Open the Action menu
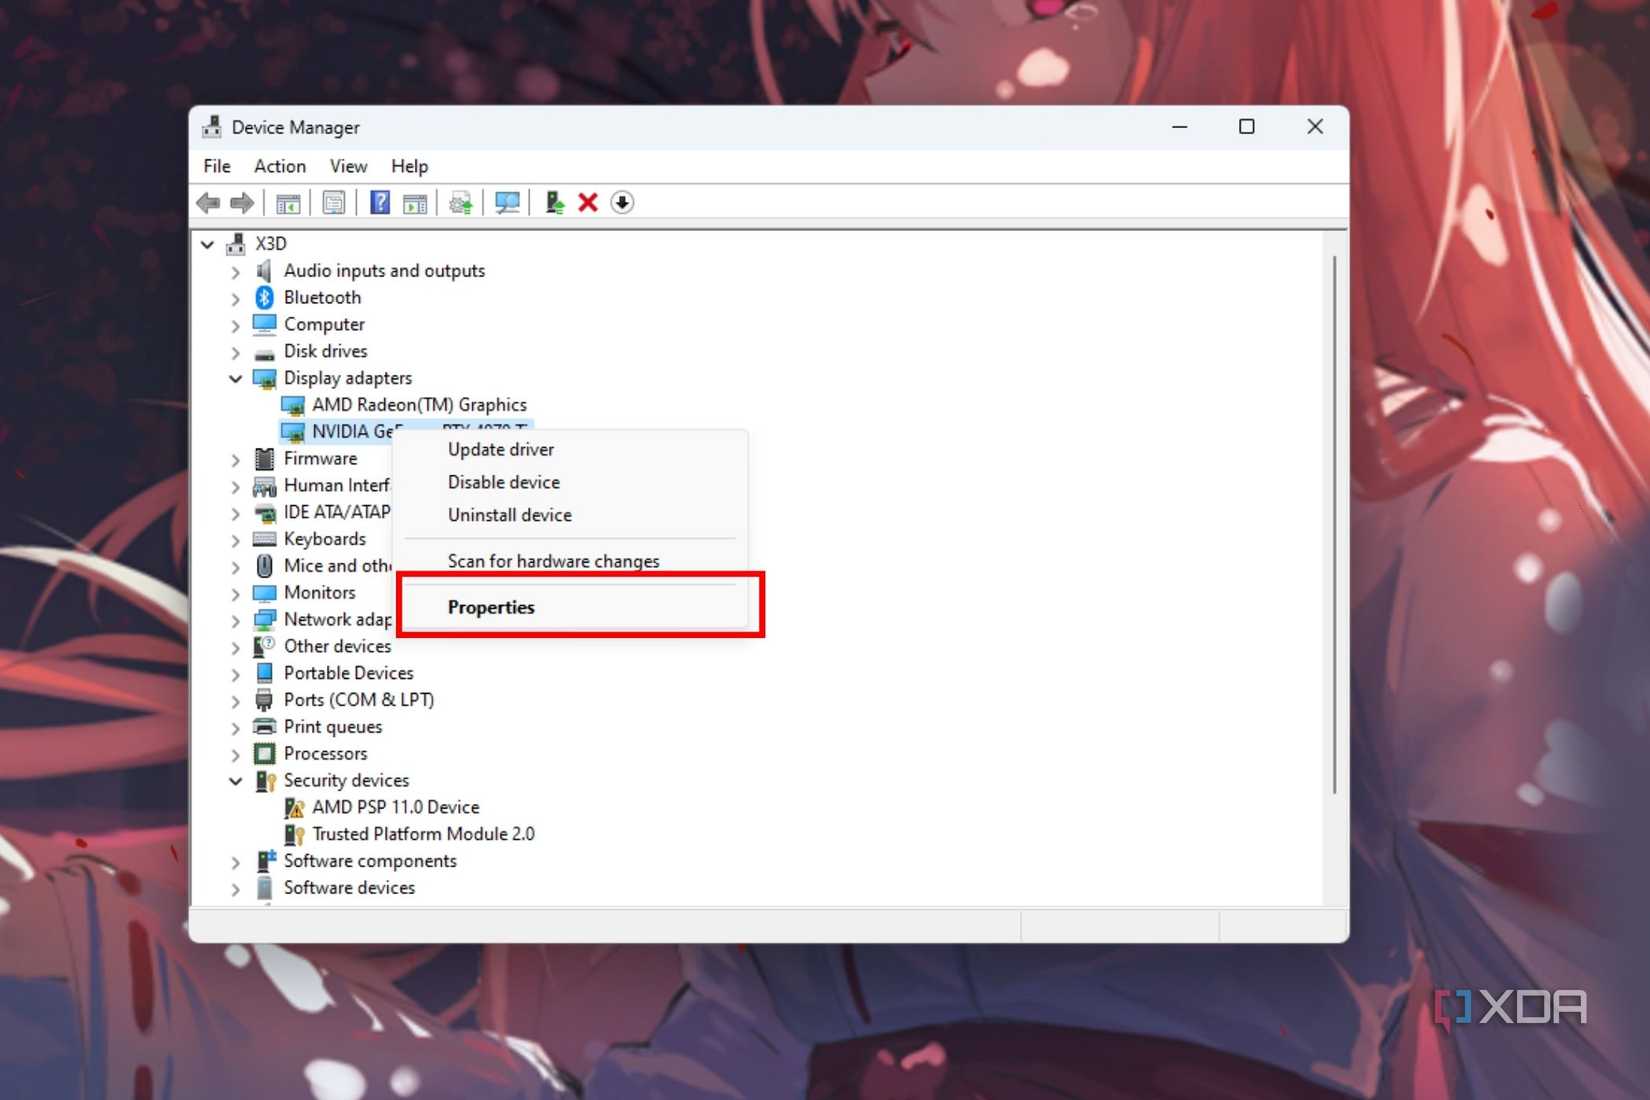 pyautogui.click(x=278, y=166)
